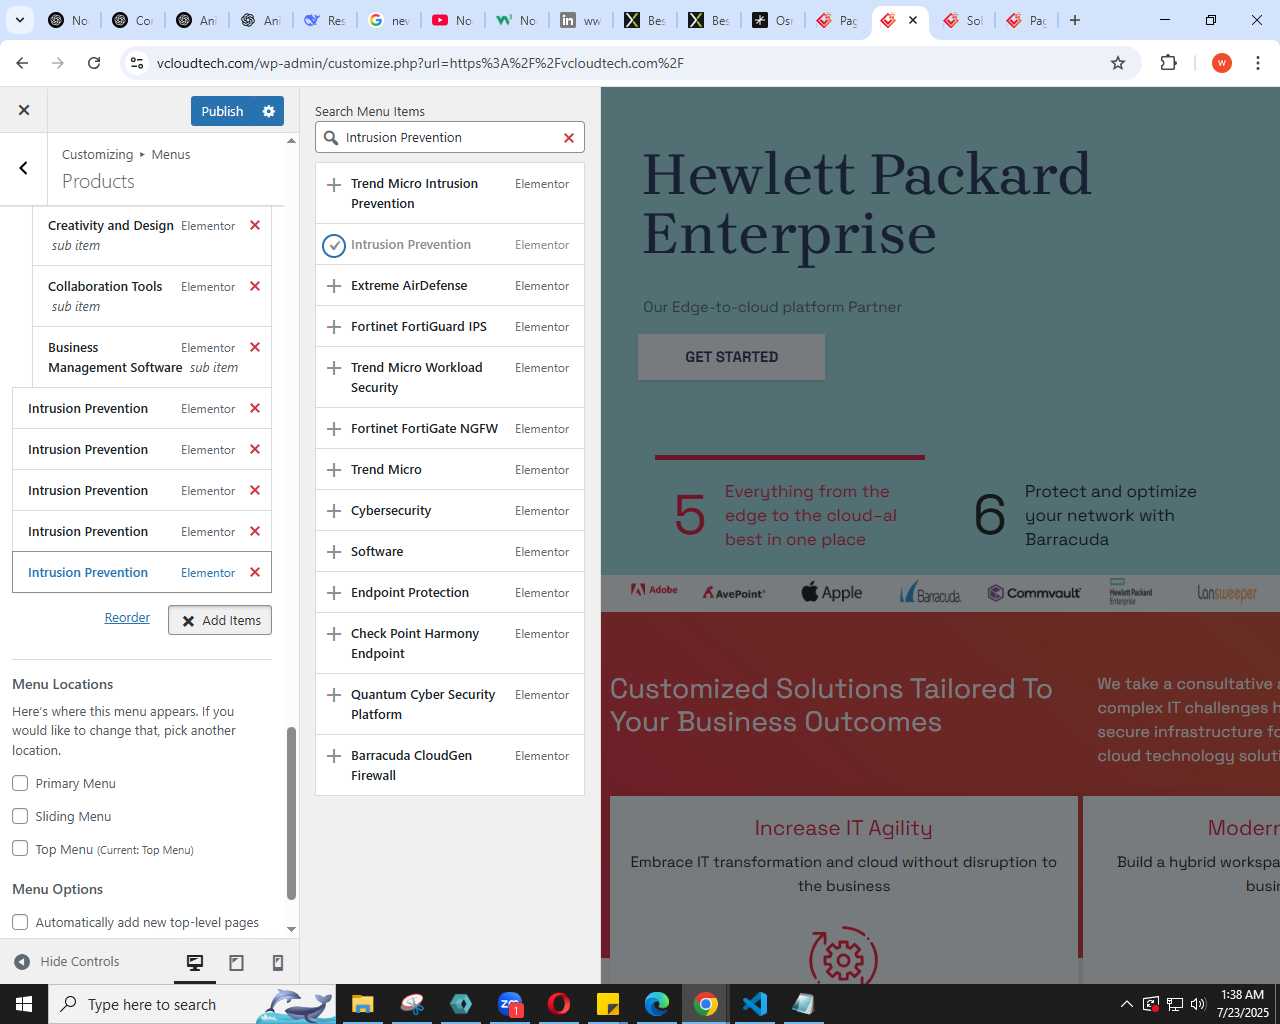The width and height of the screenshot is (1280, 1024).
Task: Click the Windows Start button
Action: 24,1004
